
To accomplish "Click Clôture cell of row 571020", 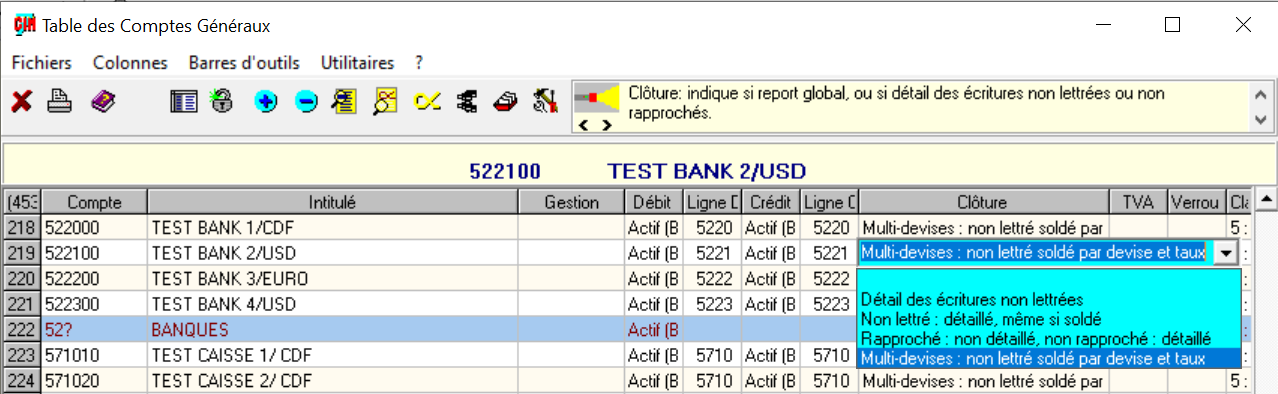I will pyautogui.click(x=983, y=380).
